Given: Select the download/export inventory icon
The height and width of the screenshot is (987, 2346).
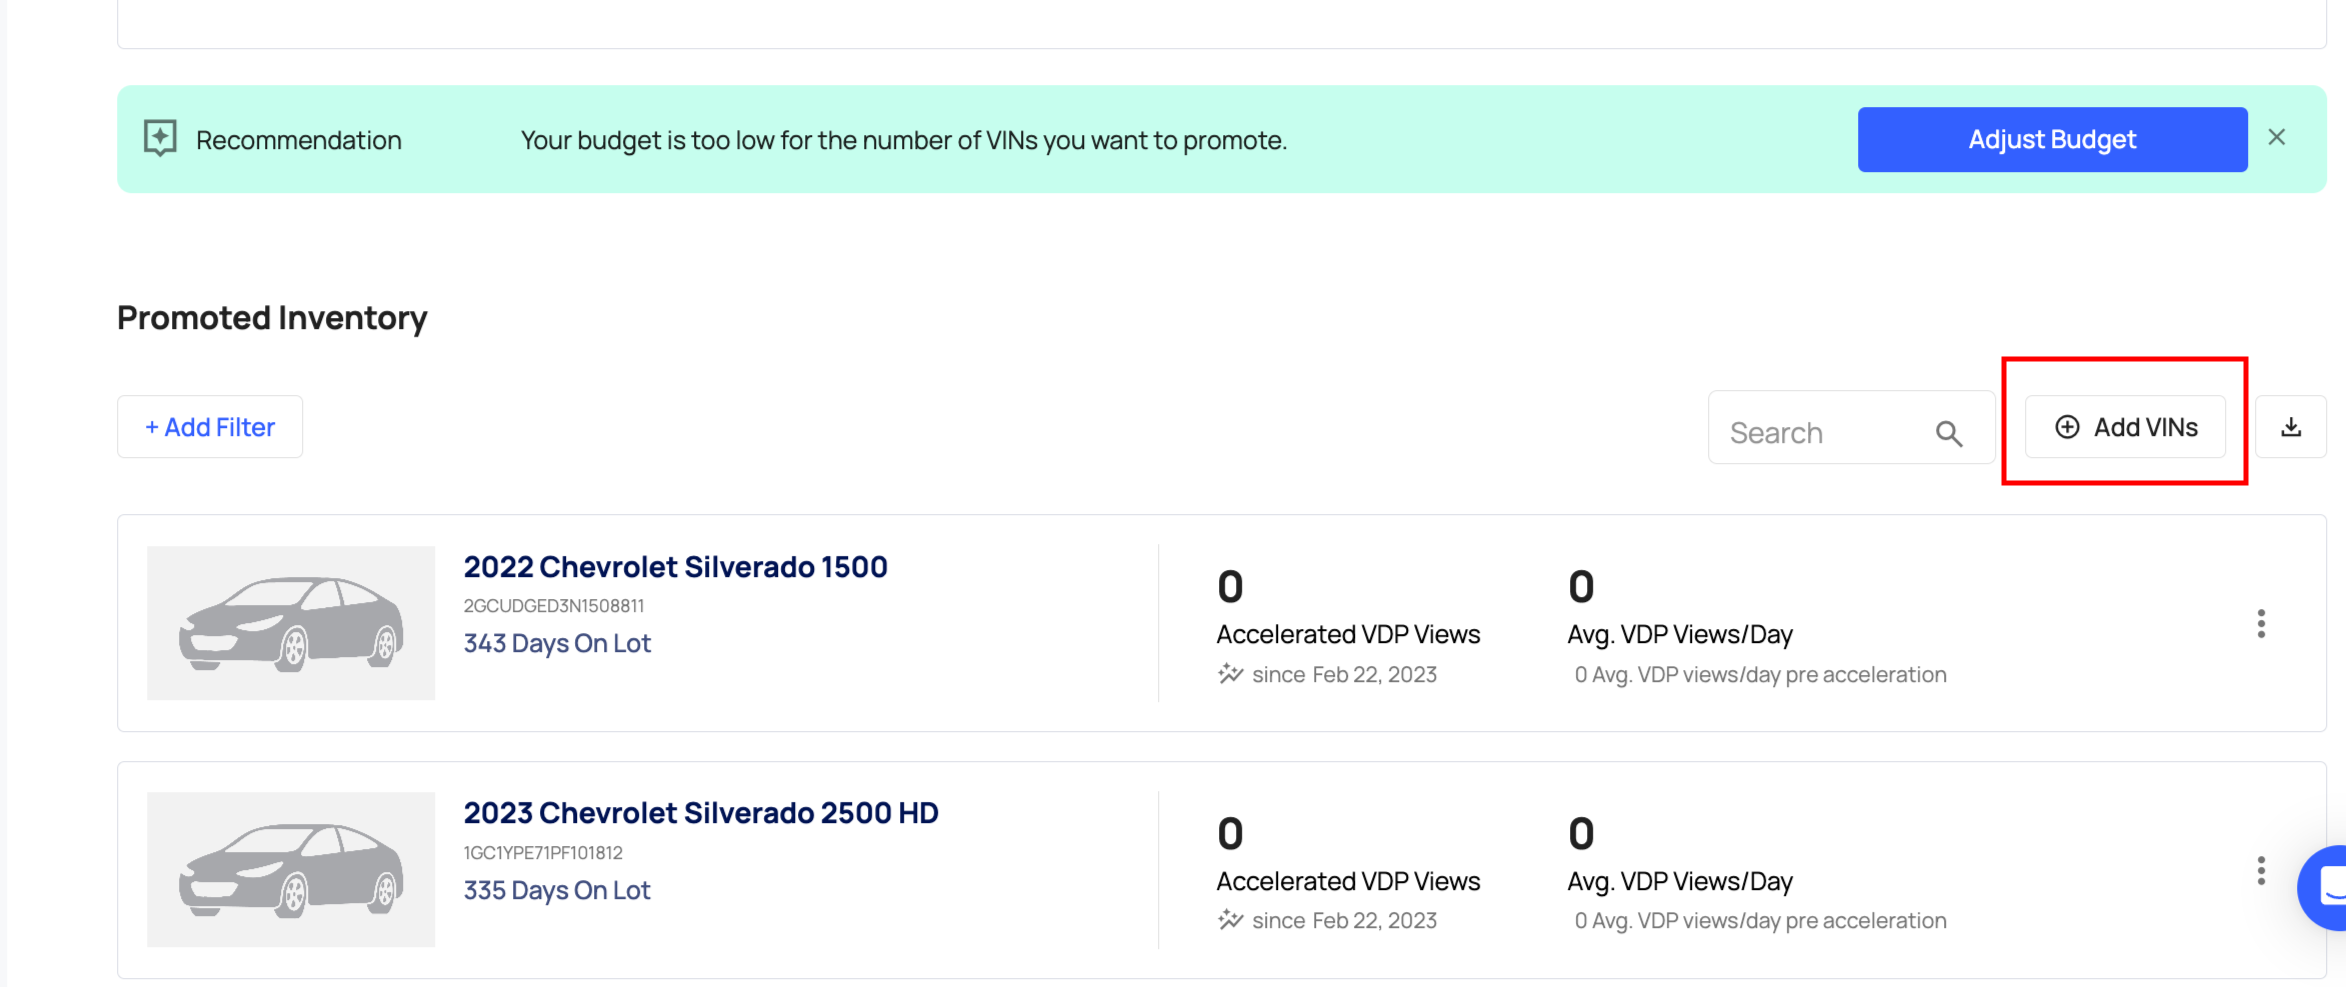Looking at the screenshot, I should pyautogui.click(x=2291, y=427).
